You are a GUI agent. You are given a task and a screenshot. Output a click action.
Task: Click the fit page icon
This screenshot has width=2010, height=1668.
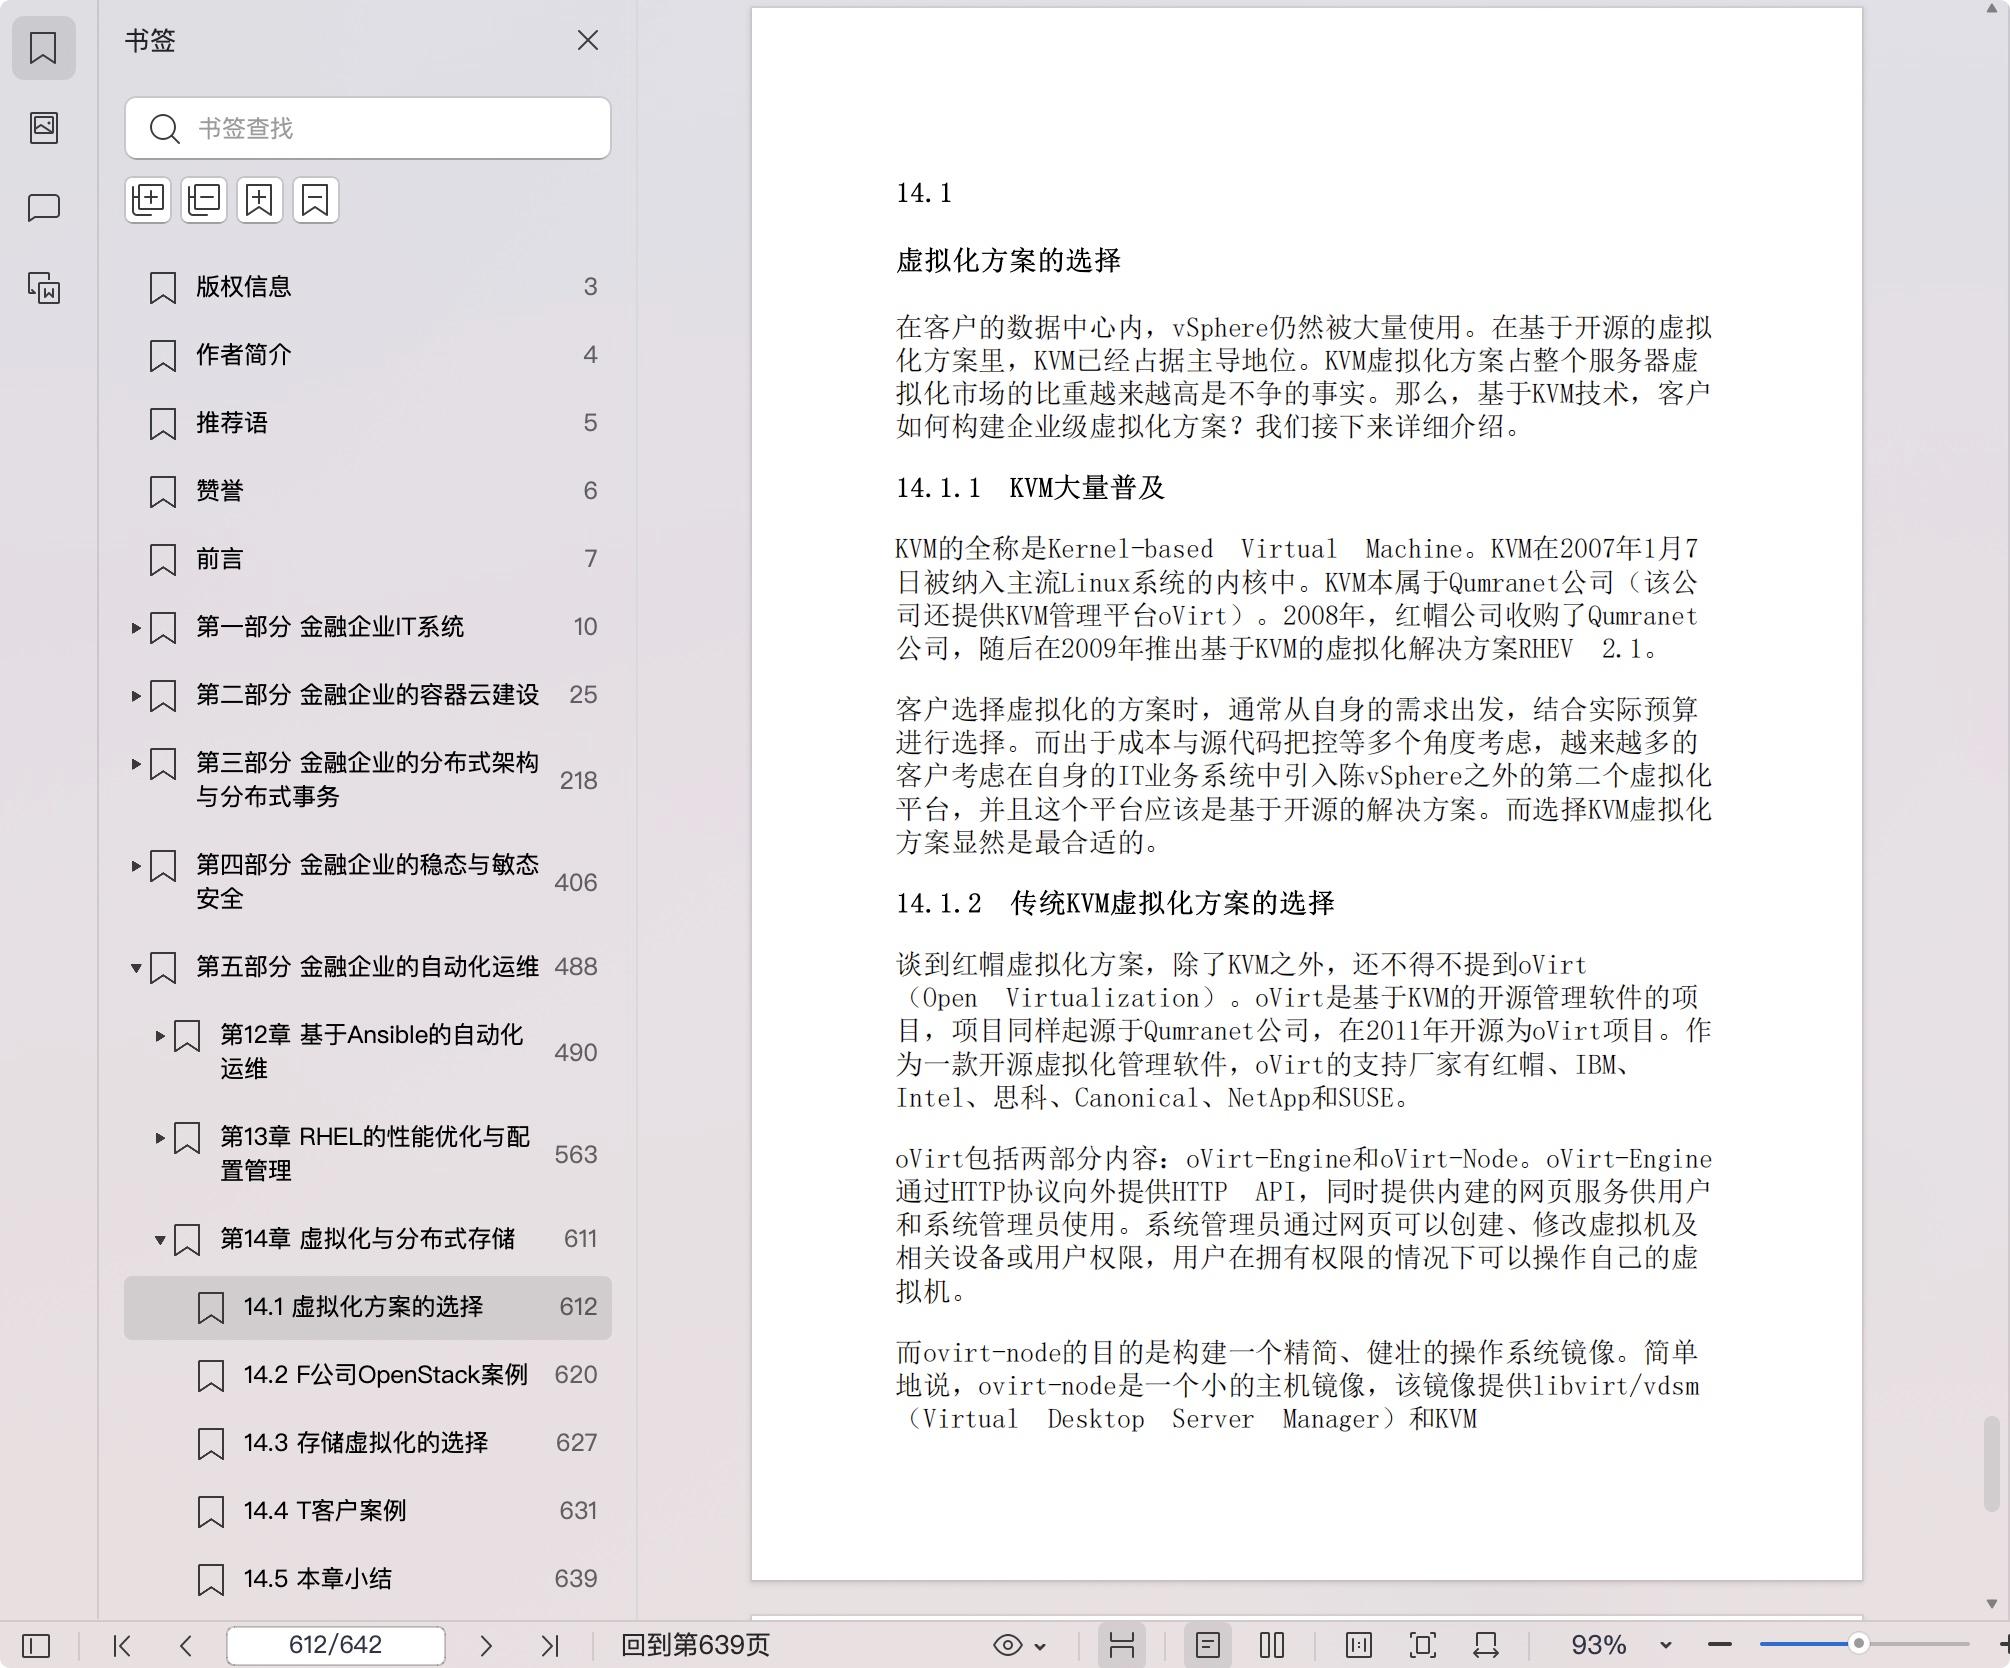(x=1423, y=1645)
